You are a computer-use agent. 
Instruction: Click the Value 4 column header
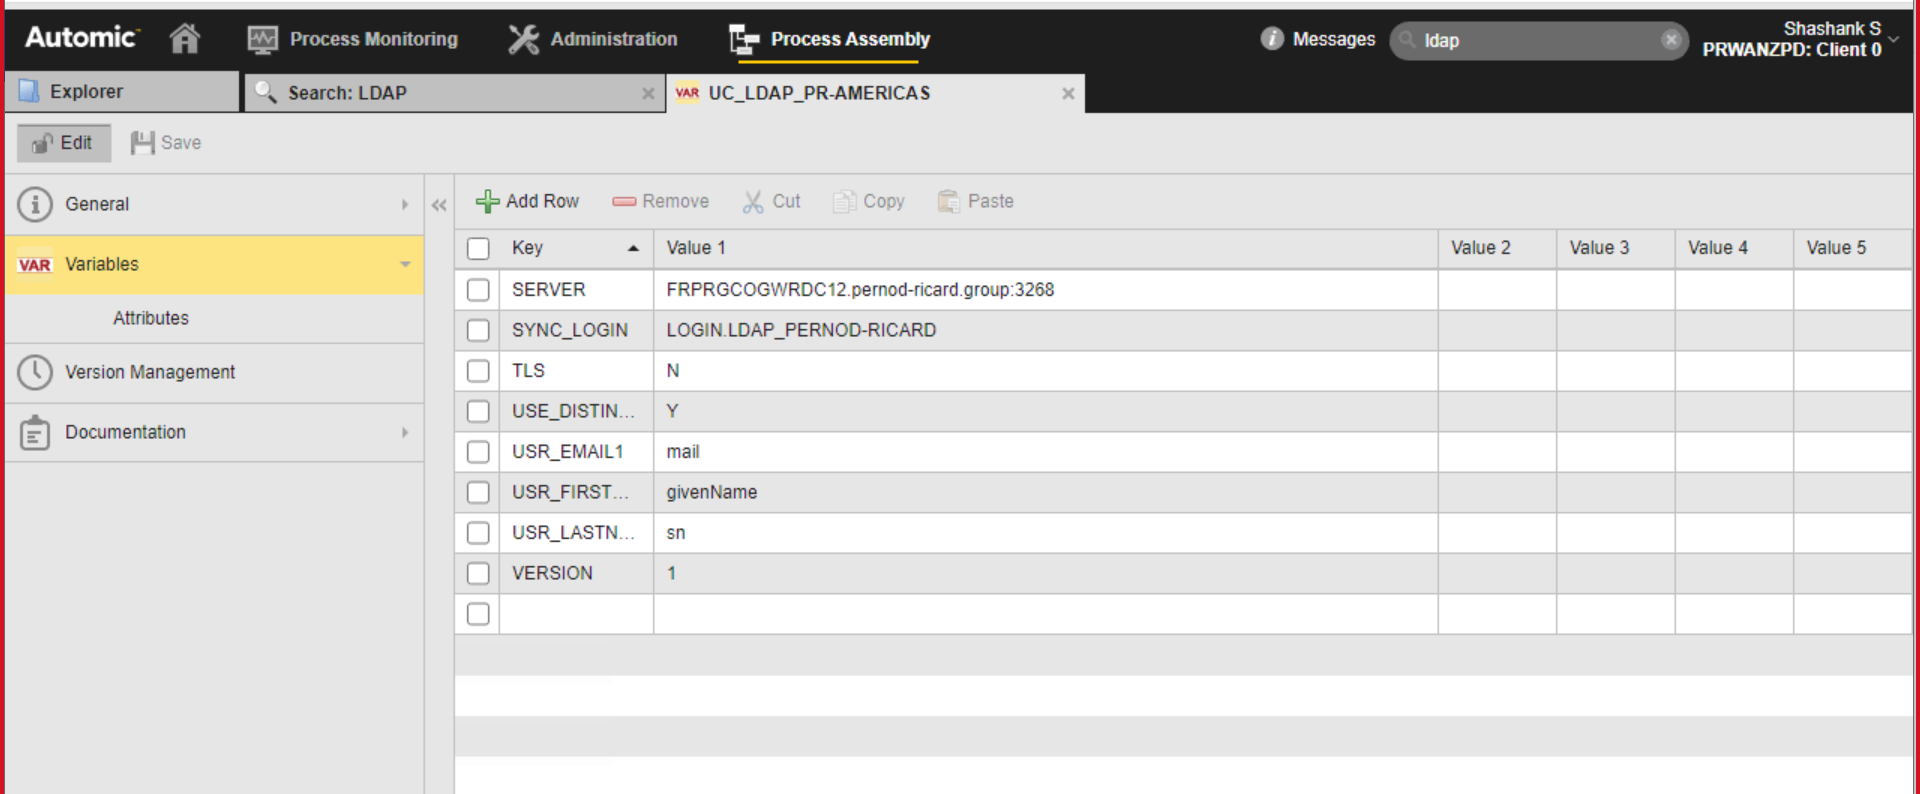pos(1734,248)
